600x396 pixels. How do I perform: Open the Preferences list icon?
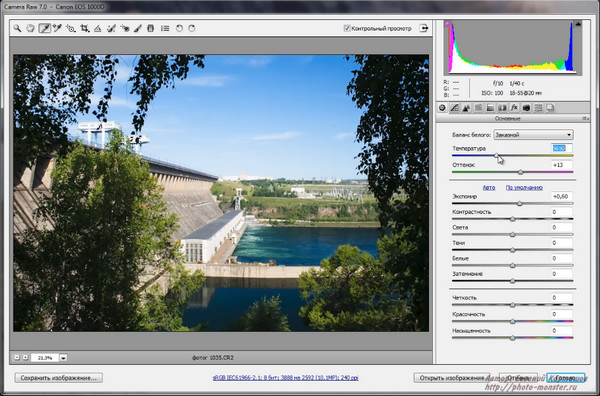165,28
